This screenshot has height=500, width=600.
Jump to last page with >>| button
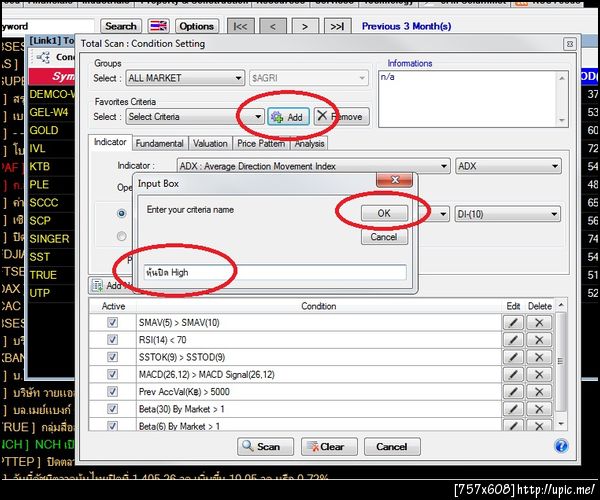tap(338, 26)
